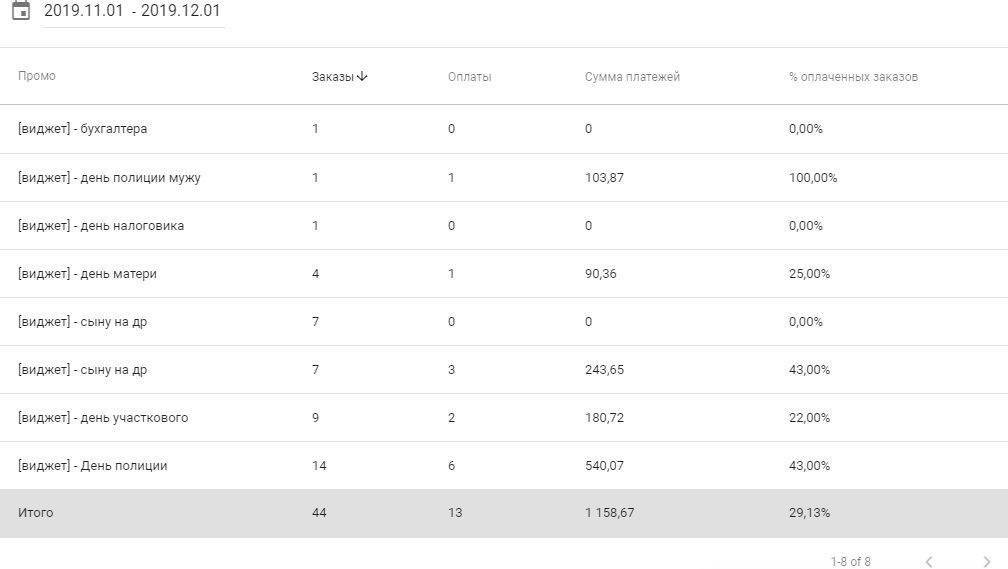The height and width of the screenshot is (569, 1008).
Task: Click the [виджет] - день налоговика promo
Action: (x=101, y=226)
